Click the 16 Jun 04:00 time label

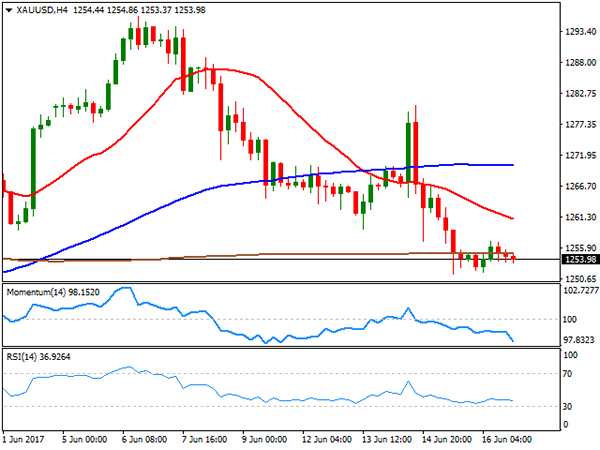tap(507, 439)
